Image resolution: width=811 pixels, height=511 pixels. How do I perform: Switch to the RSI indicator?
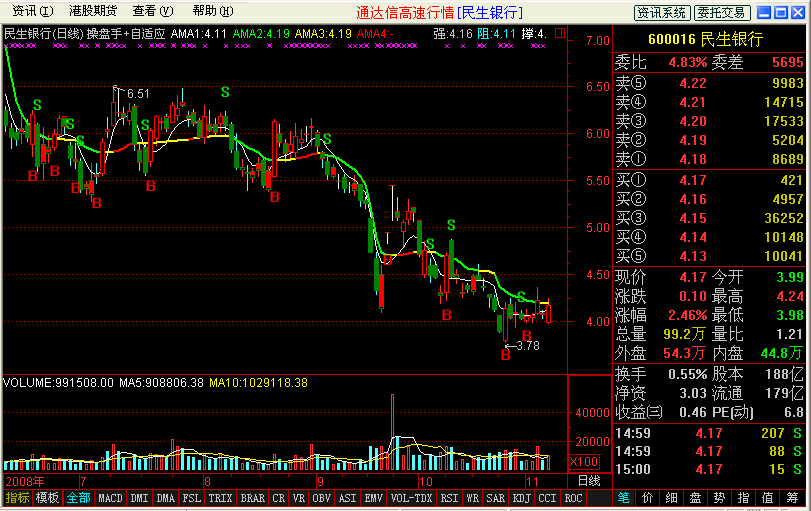pos(449,498)
